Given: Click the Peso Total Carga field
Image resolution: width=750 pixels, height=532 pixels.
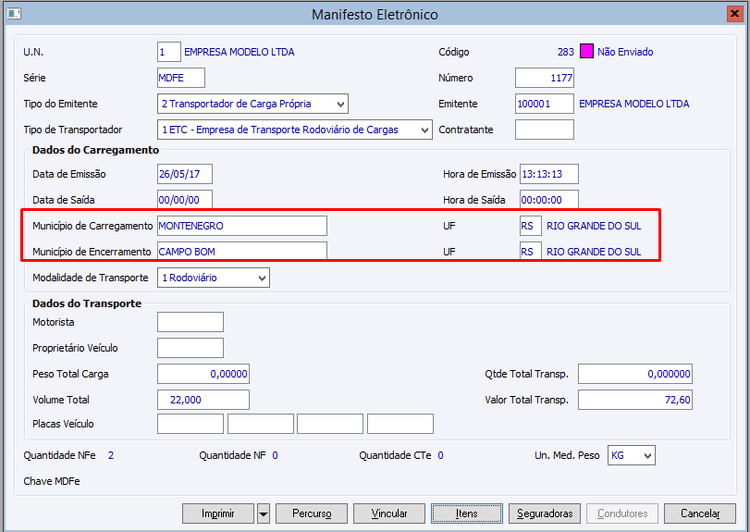Looking at the screenshot, I should 203,374.
